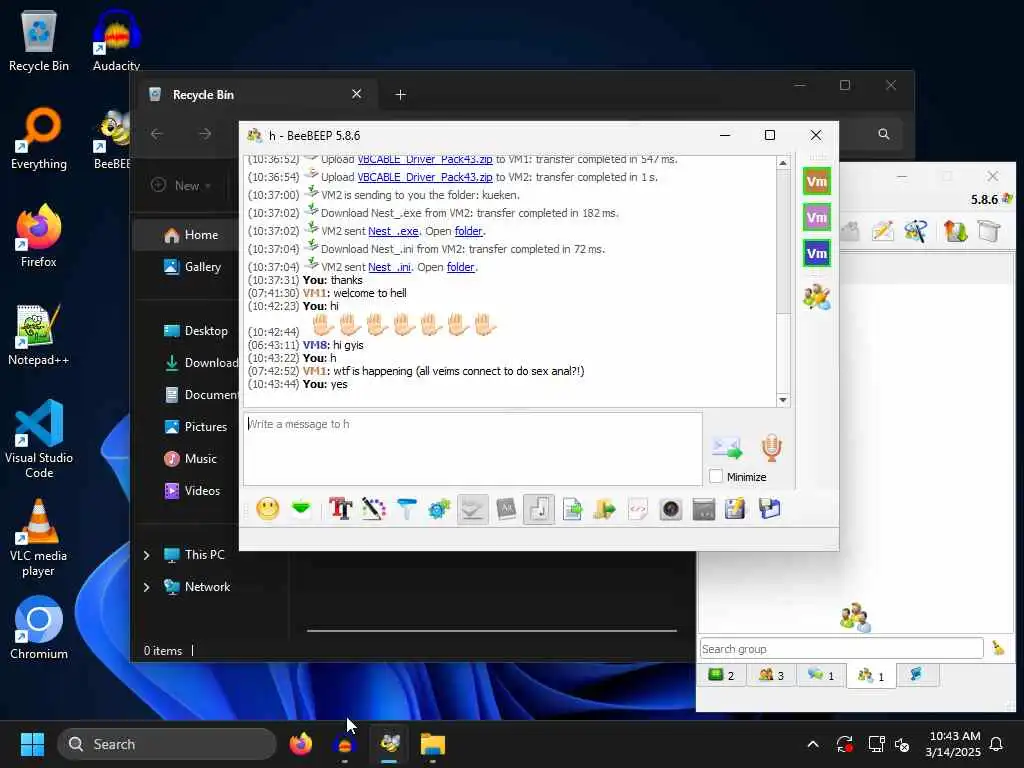Screen dimensions: 1024x768
Task: Click the file transfer arrows icon in main toolbar
Action: point(955,231)
